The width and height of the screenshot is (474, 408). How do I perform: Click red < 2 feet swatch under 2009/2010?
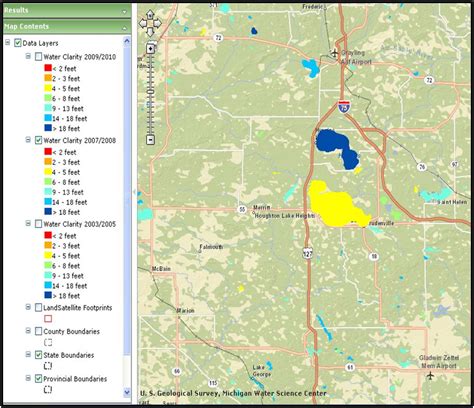pos(48,68)
